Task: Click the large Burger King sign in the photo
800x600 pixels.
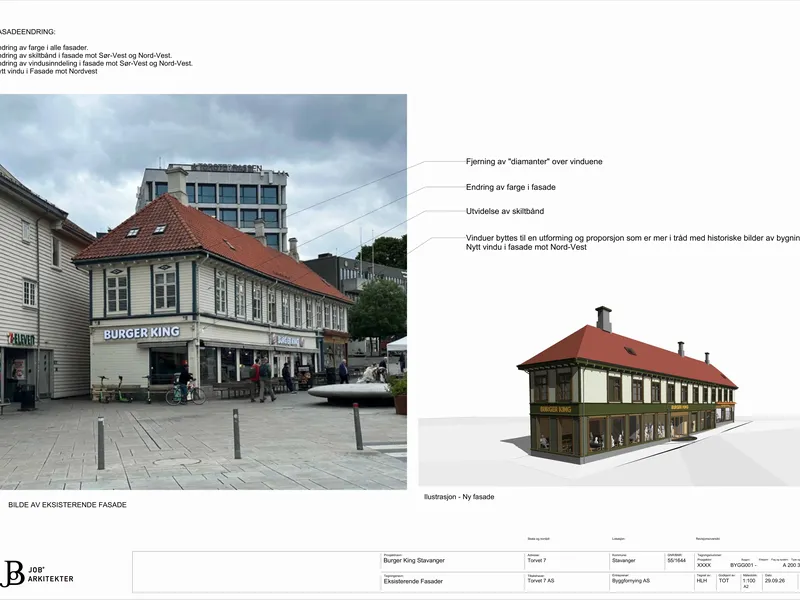Action: (142, 333)
